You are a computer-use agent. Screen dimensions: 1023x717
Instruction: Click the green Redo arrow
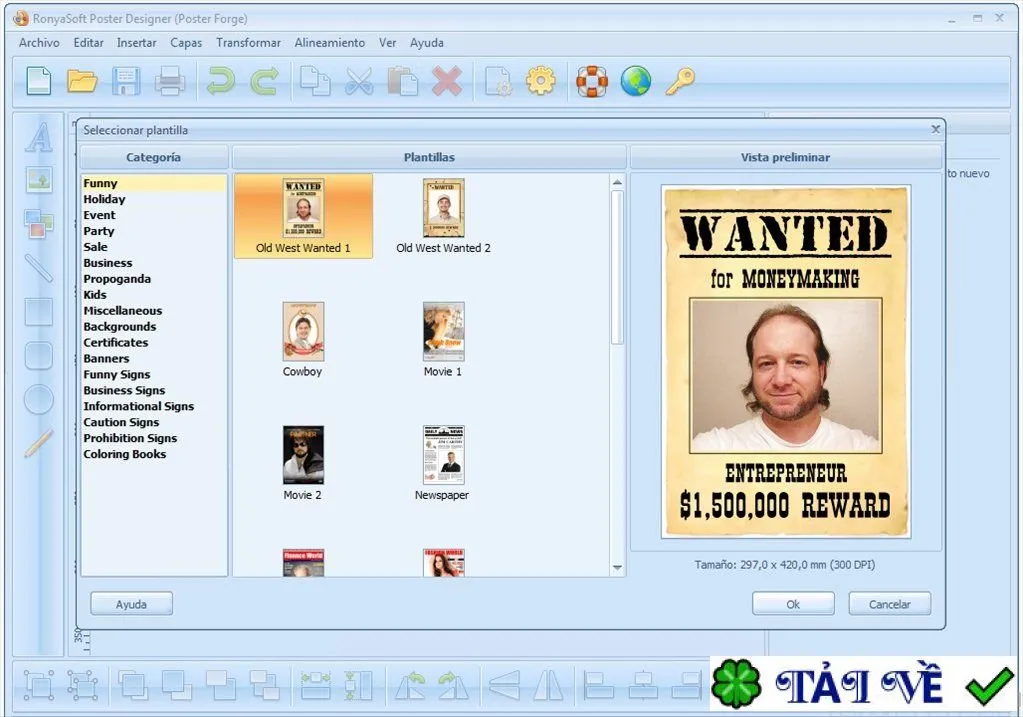coord(264,82)
